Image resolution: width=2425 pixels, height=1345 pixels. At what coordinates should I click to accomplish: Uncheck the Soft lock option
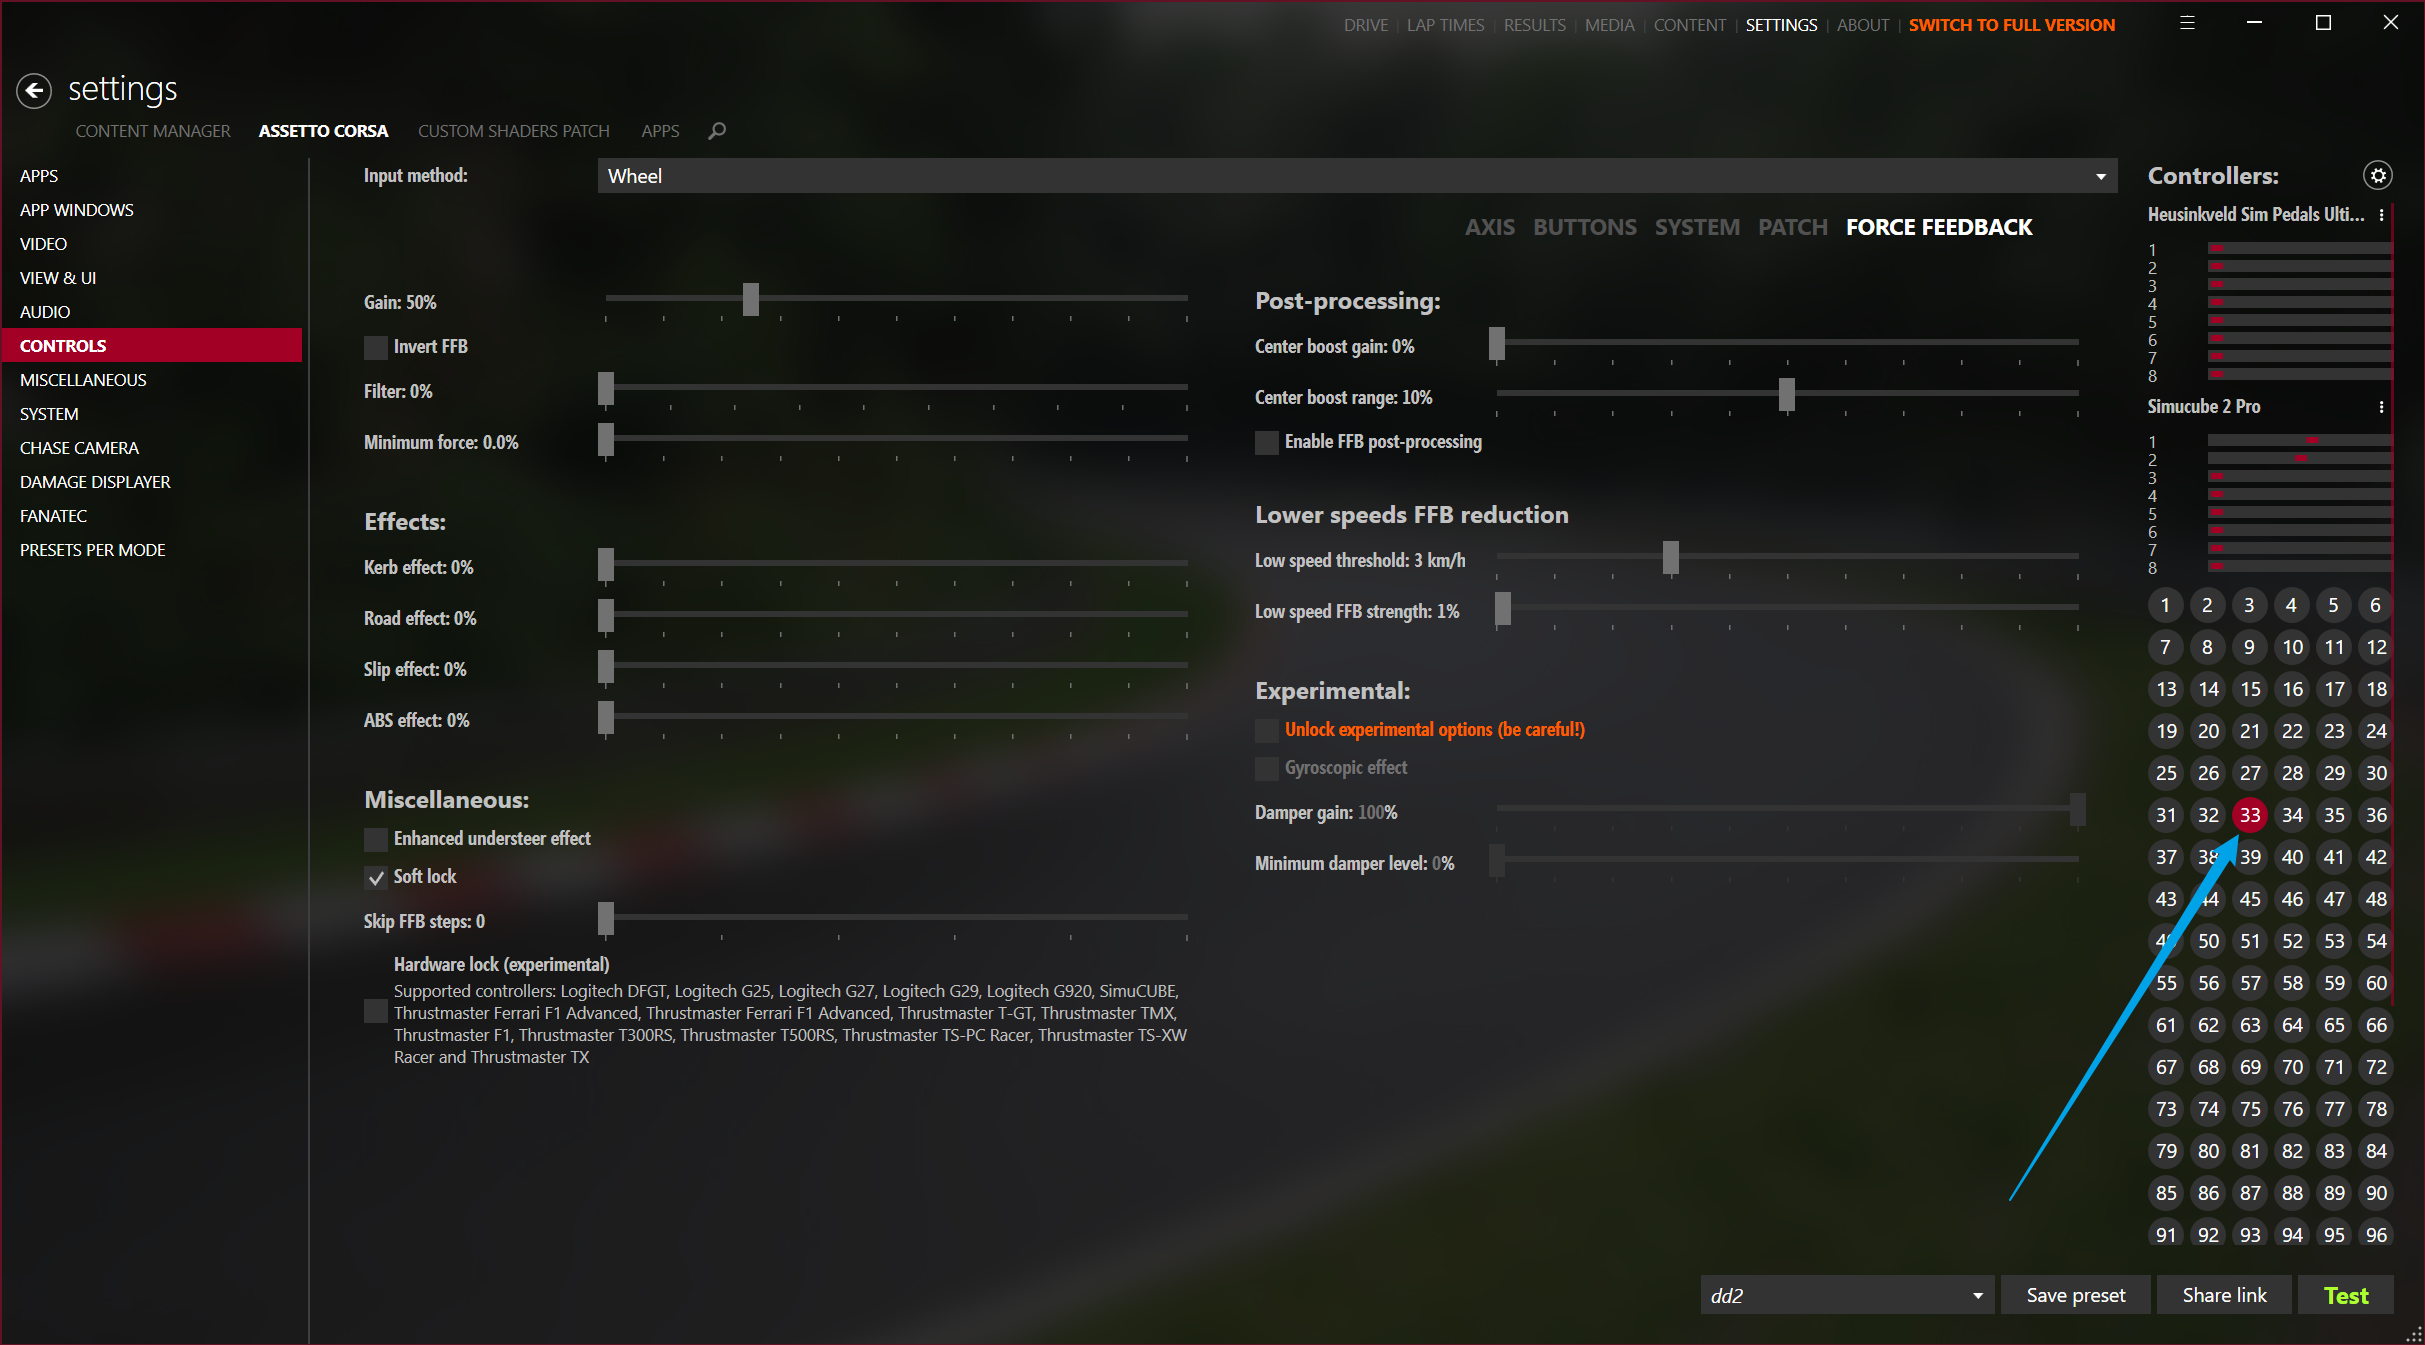coord(376,877)
